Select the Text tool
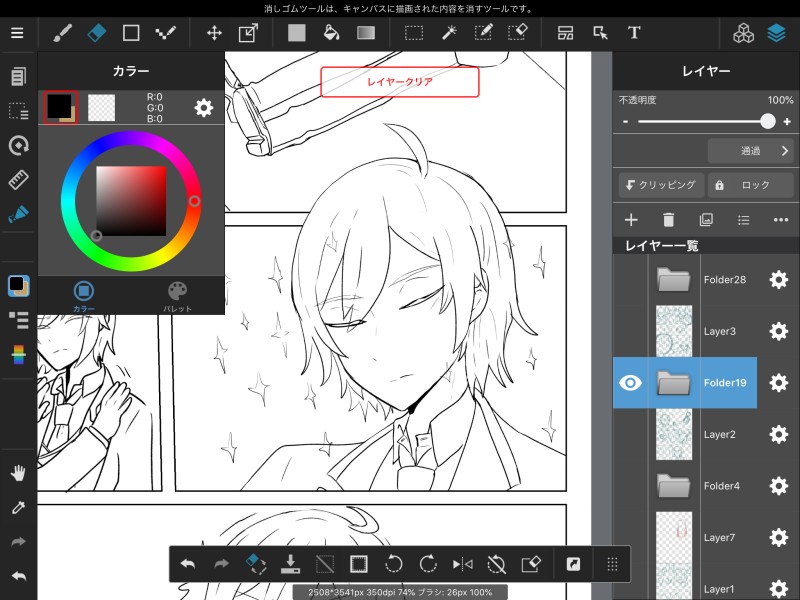This screenshot has width=800, height=600. [634, 33]
